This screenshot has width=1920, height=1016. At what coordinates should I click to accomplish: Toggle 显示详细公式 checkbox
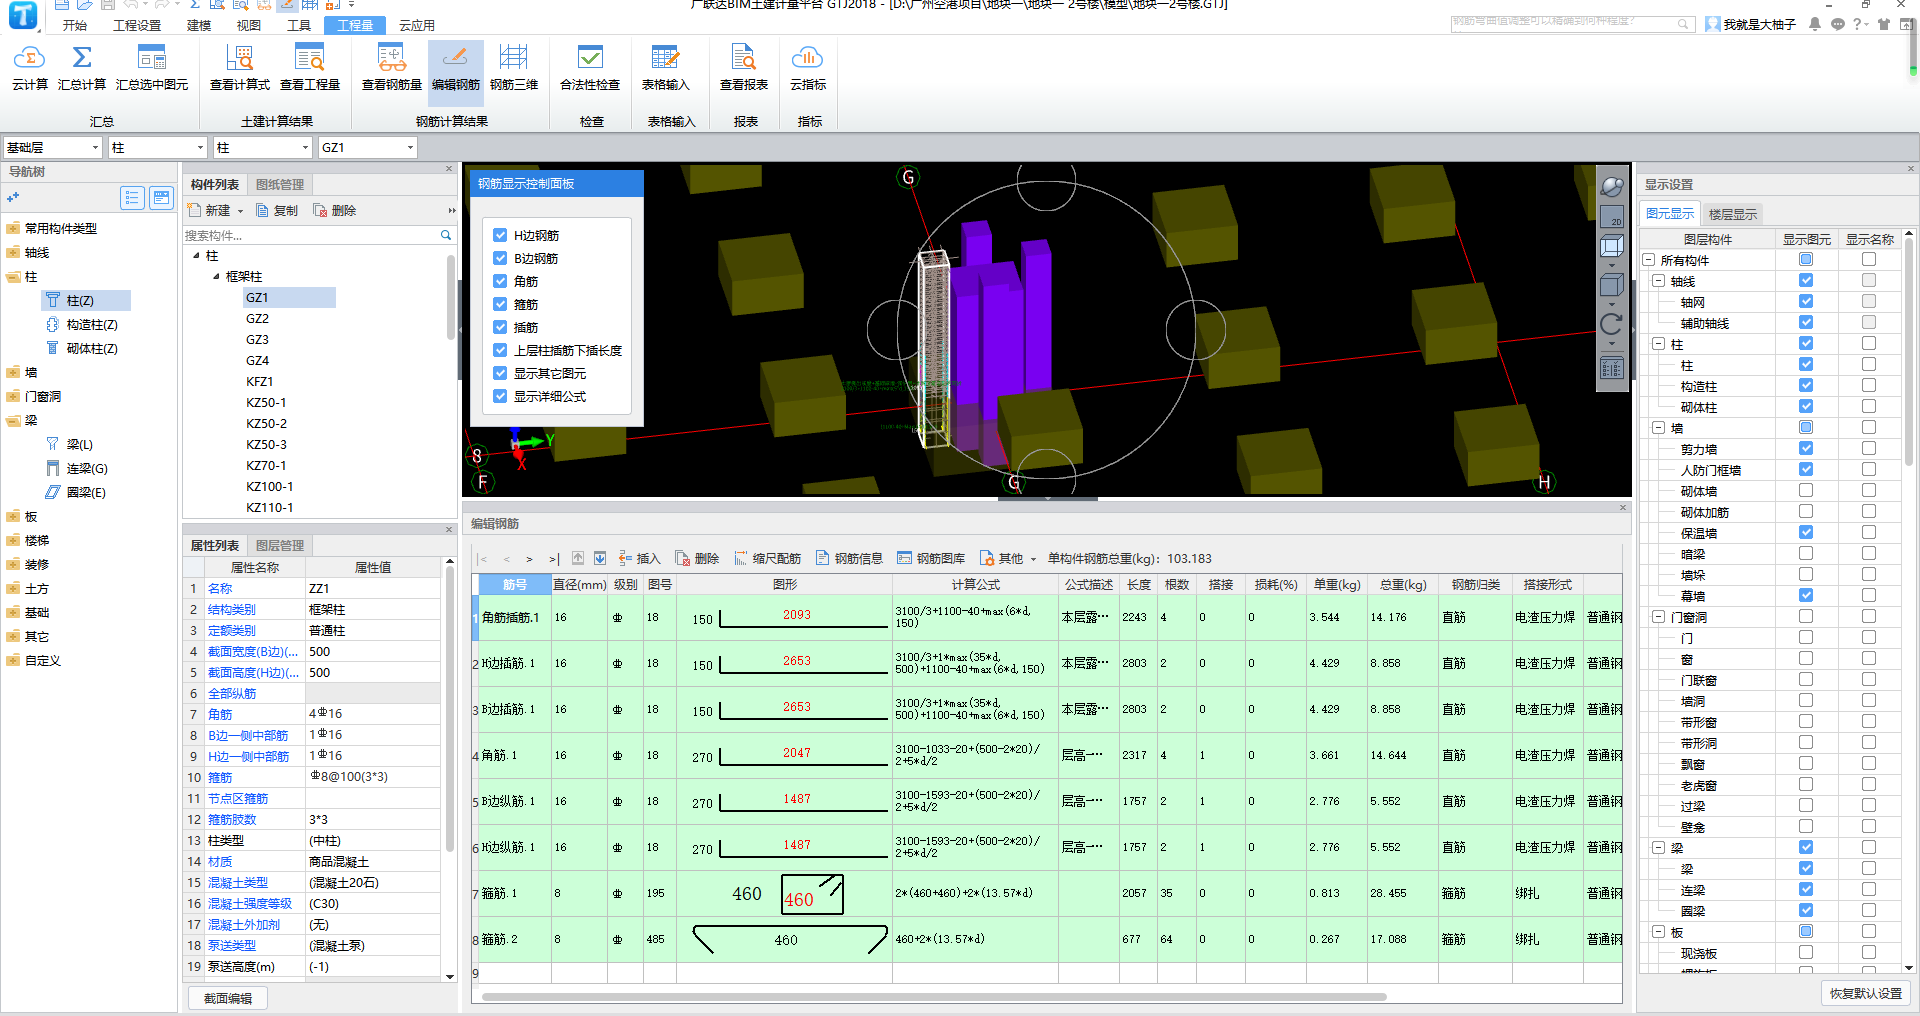click(500, 396)
